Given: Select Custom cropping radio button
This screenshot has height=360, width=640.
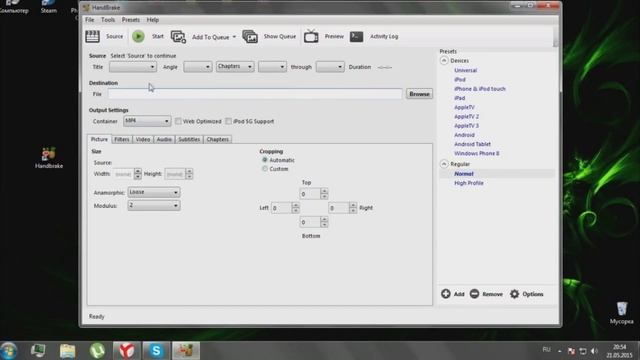Looking at the screenshot, I should 265,169.
